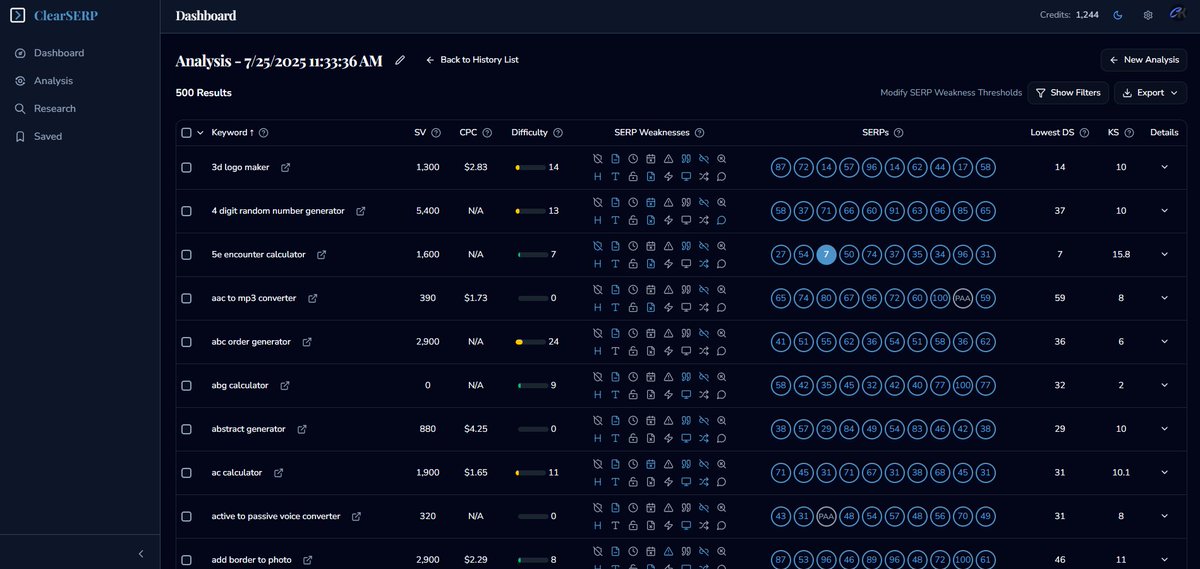Expand details for '3d logo maker'
The height and width of the screenshot is (569, 1200).
coord(1164,167)
